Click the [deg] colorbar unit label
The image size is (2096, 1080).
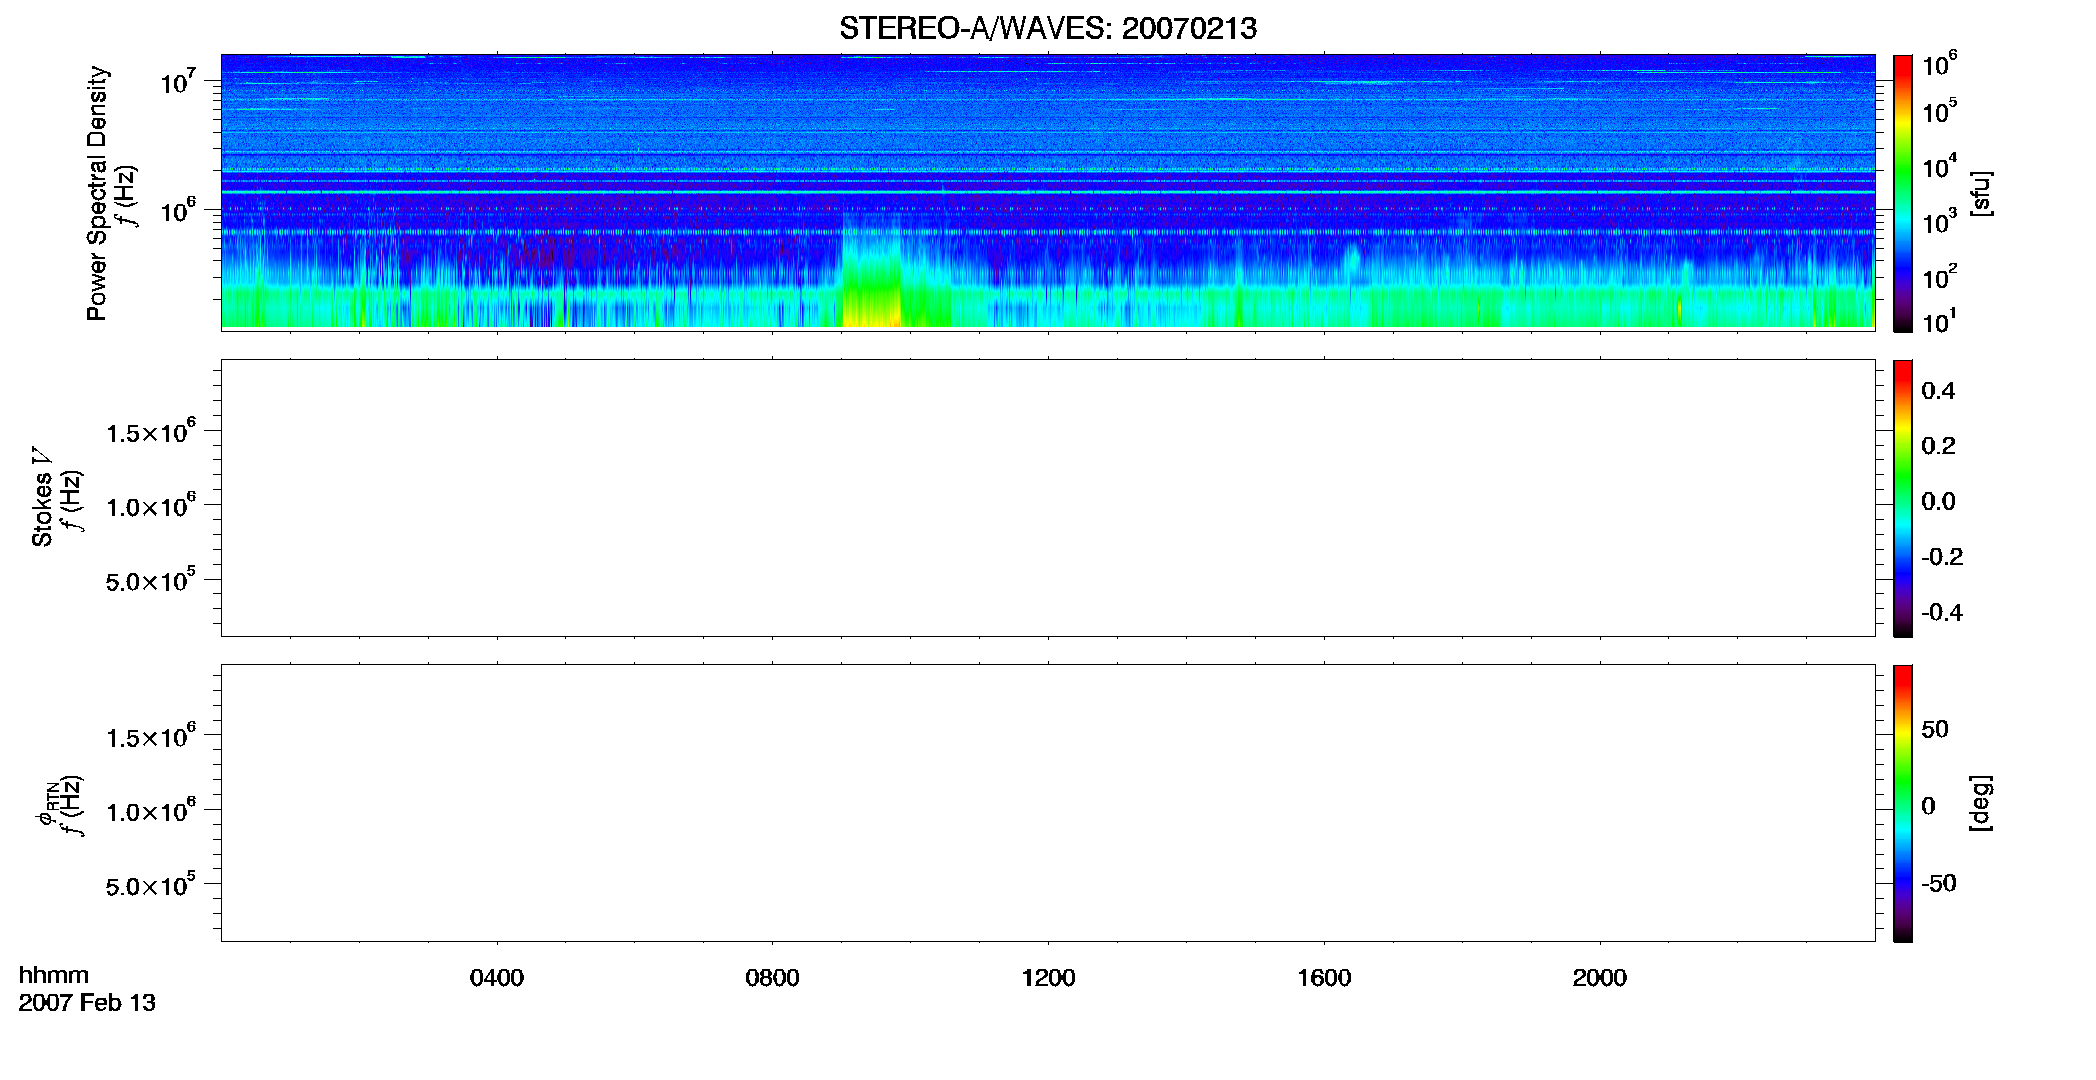[x=1981, y=803]
